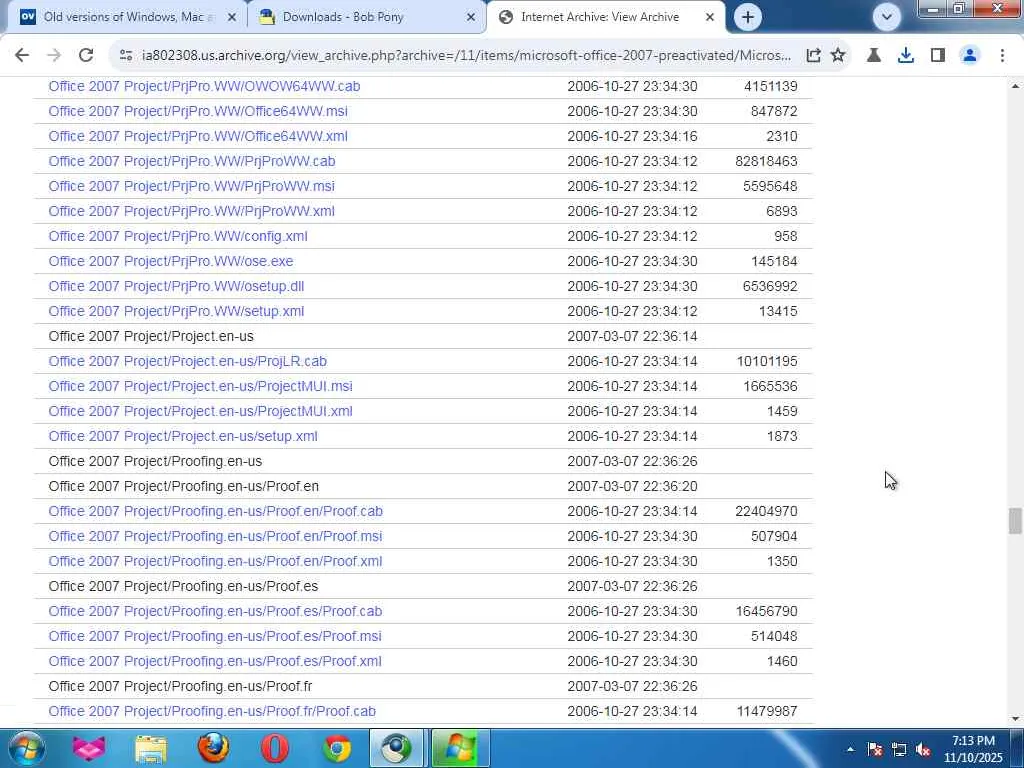Open Windows Start button
1024x768 pixels.
pos(26,748)
